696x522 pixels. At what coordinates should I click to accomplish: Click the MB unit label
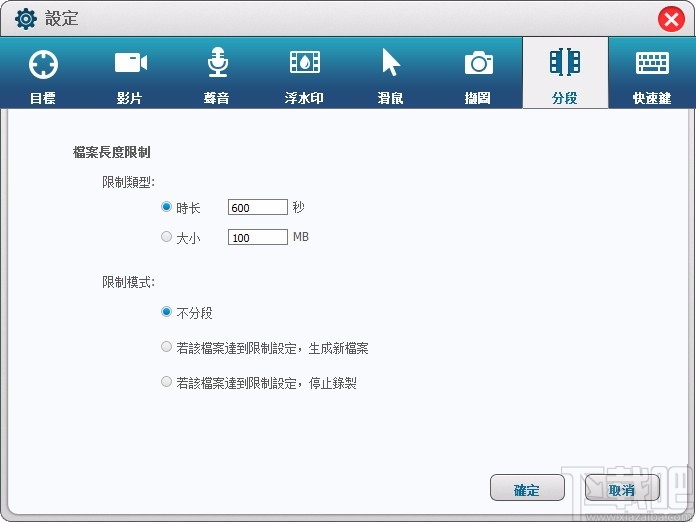(301, 237)
